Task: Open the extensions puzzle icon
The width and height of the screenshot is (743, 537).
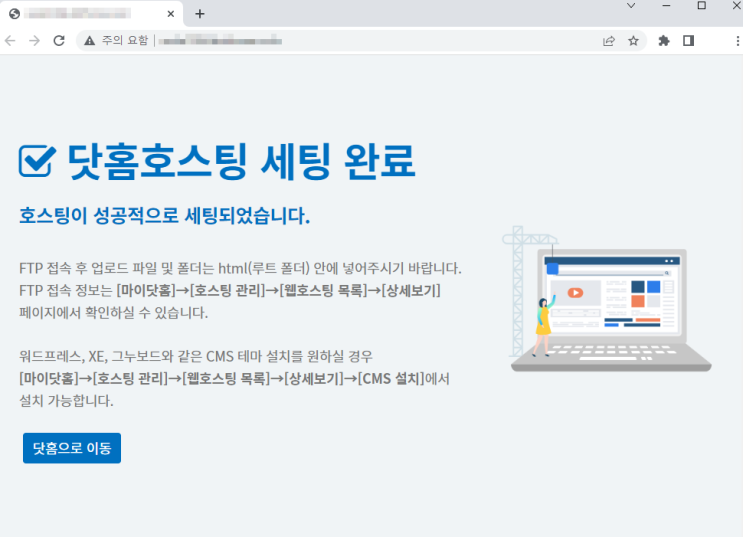Action: [x=664, y=41]
